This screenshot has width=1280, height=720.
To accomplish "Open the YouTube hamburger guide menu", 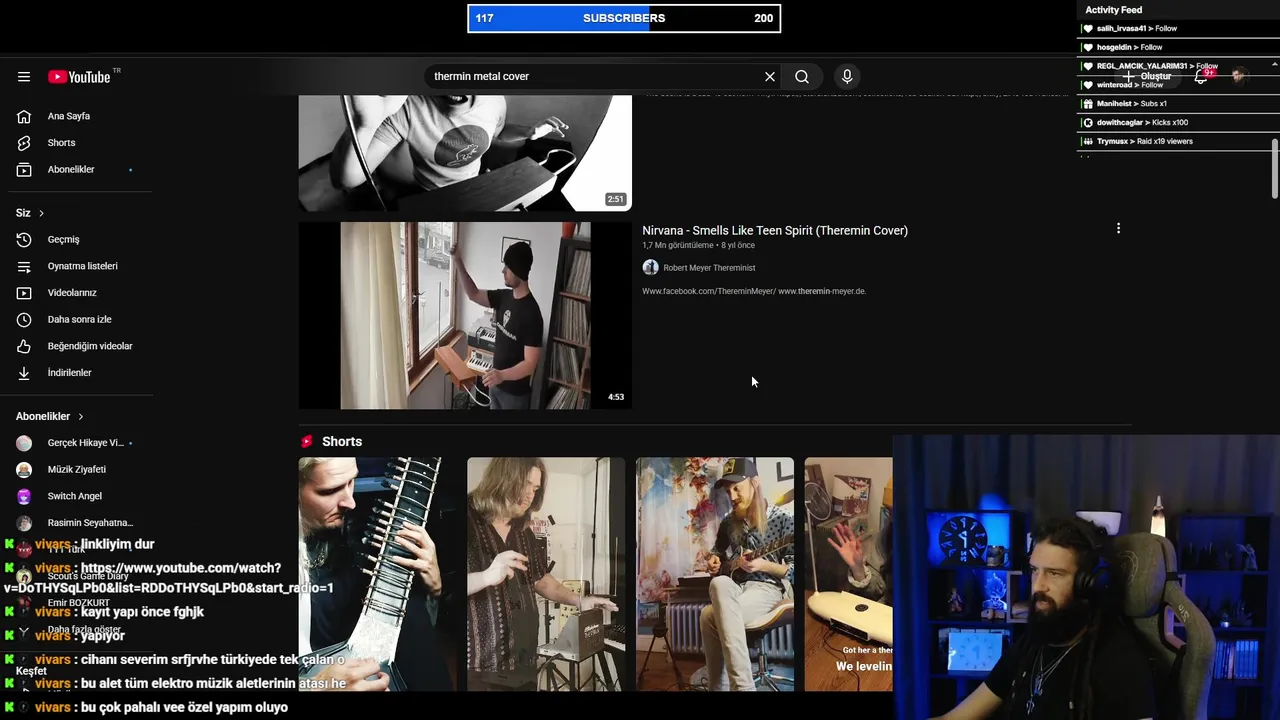I will tap(24, 76).
